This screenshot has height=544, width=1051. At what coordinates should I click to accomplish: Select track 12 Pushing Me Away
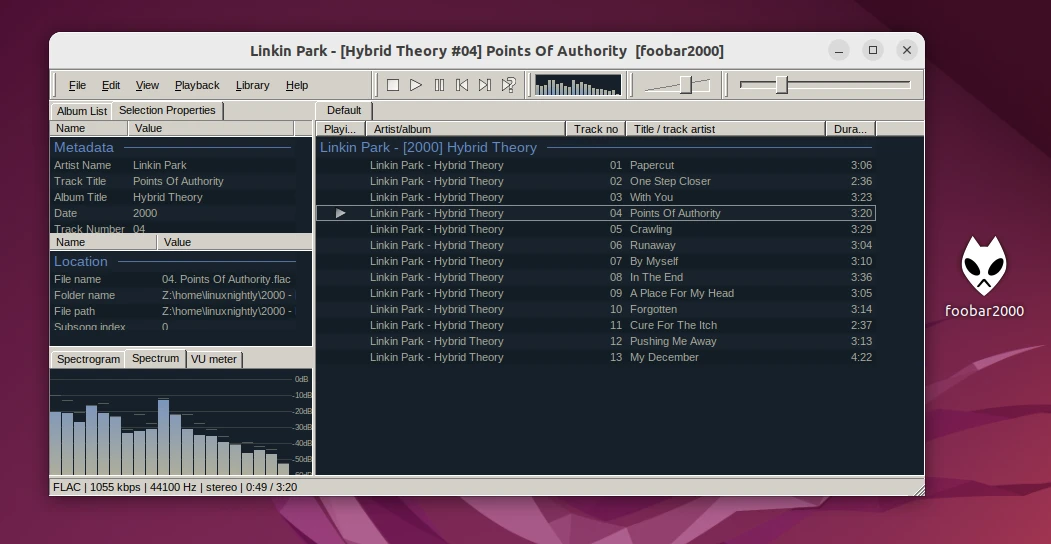pos(595,341)
